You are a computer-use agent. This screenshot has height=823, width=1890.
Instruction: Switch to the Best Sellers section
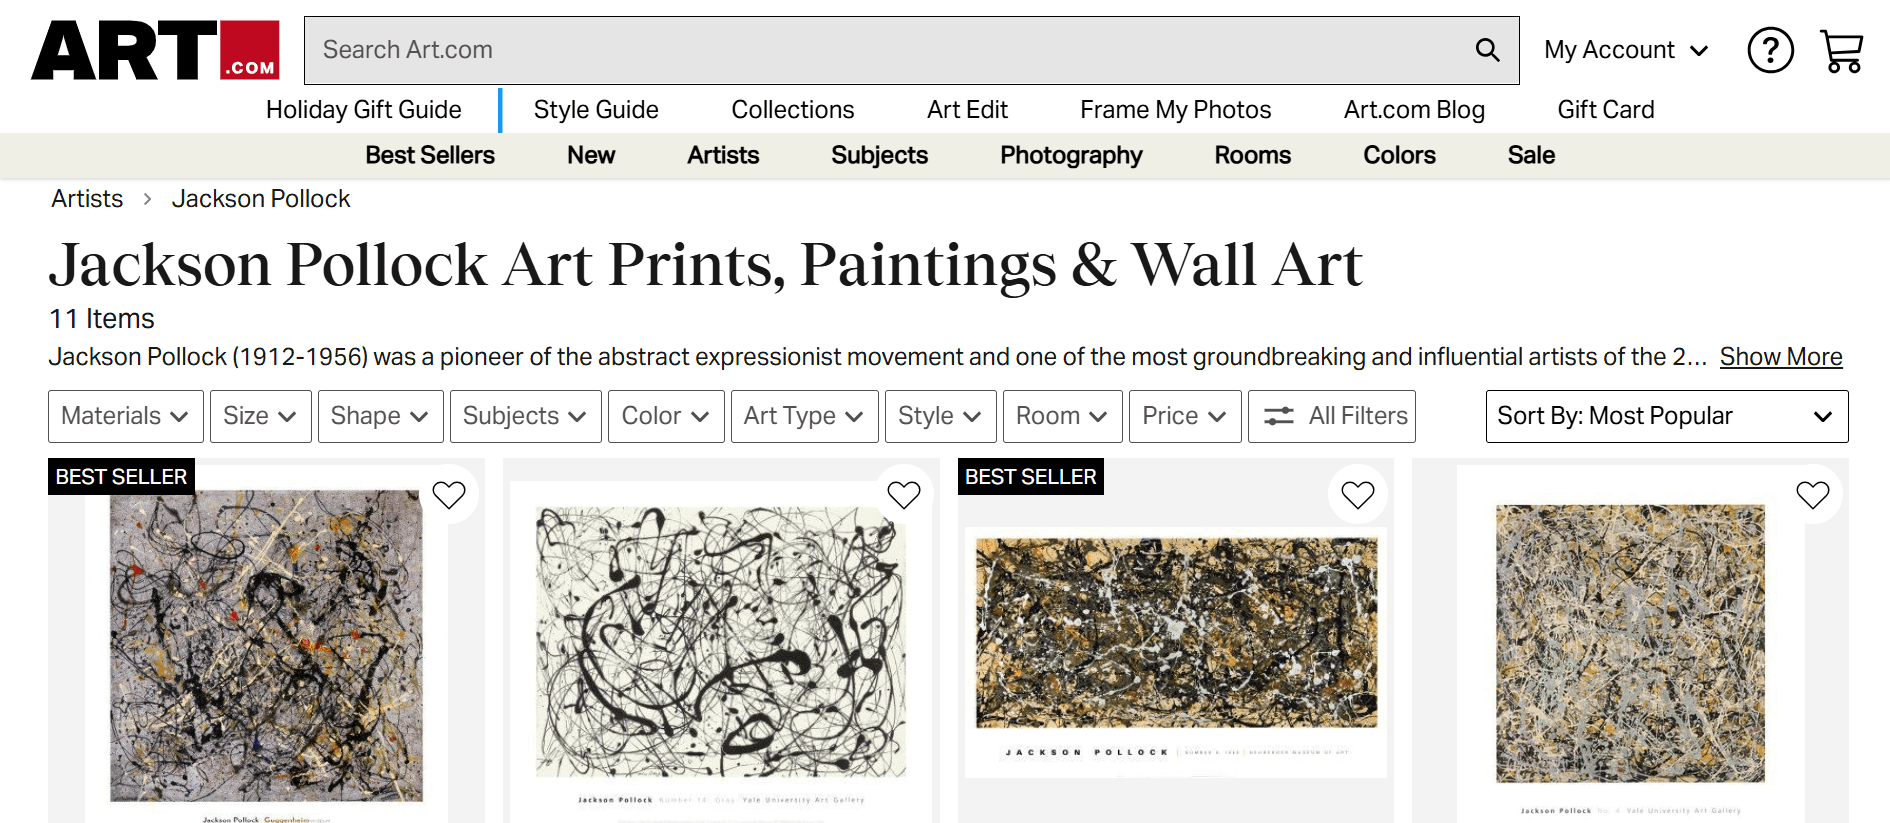(x=429, y=156)
